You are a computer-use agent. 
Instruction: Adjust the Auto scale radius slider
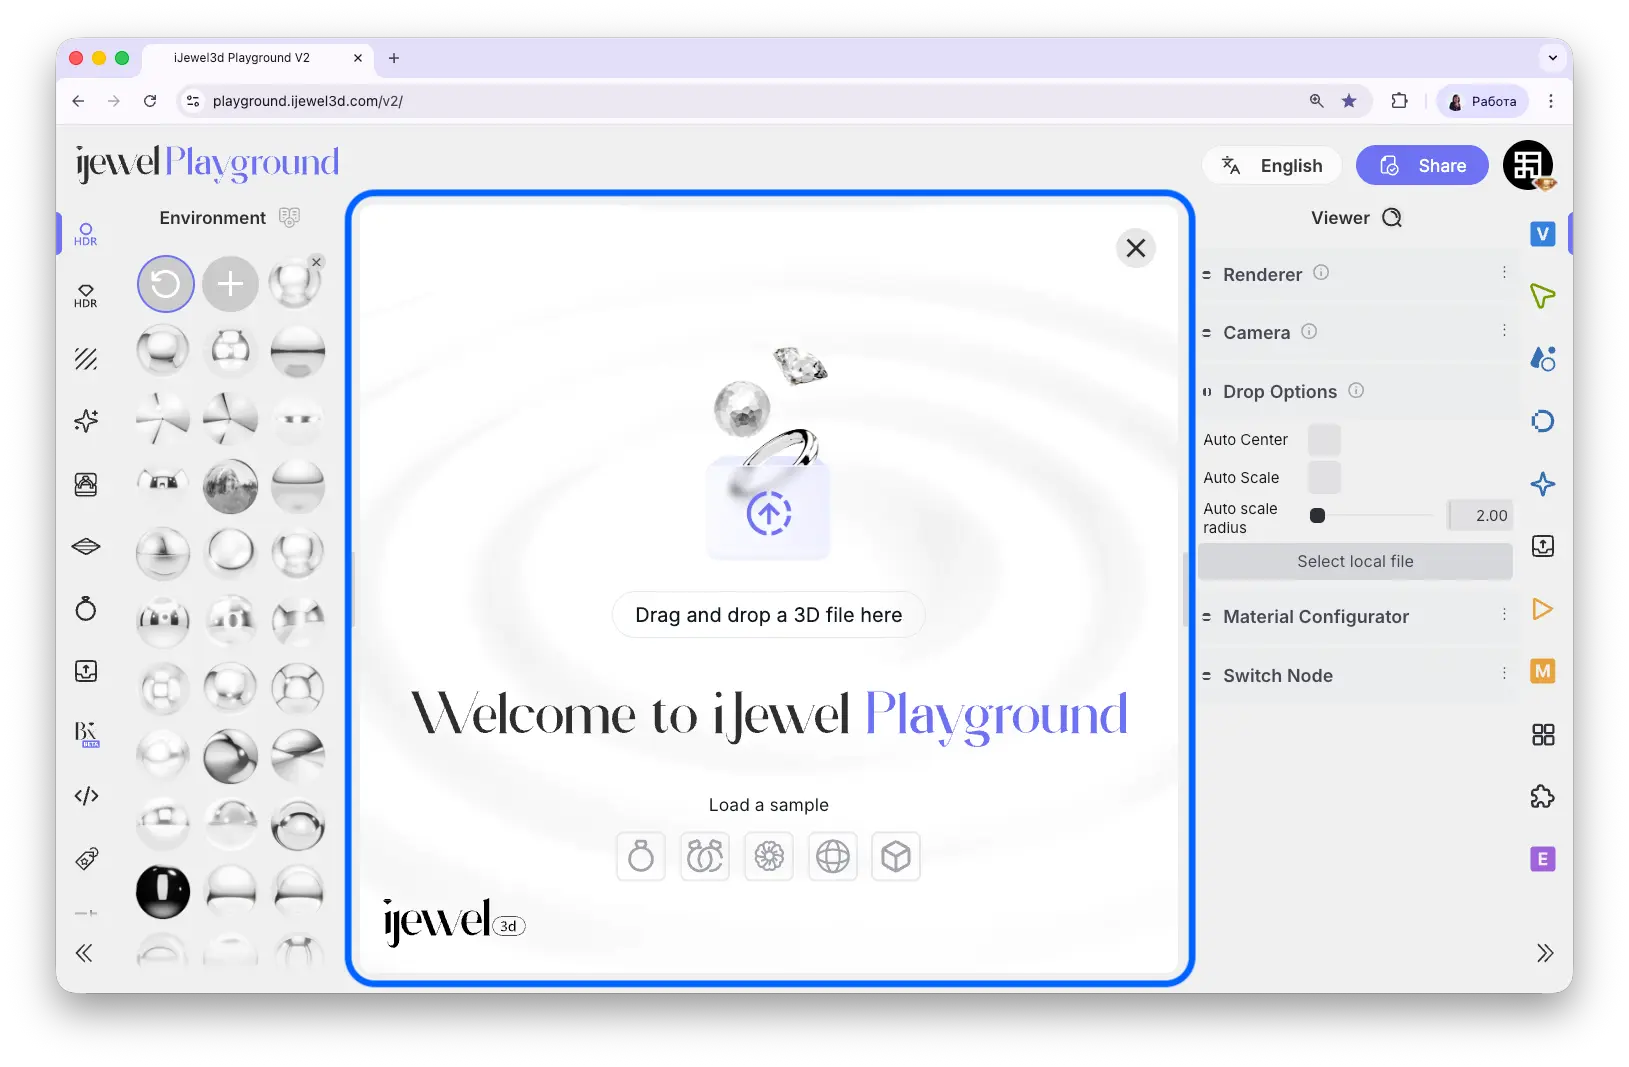tap(1372, 516)
